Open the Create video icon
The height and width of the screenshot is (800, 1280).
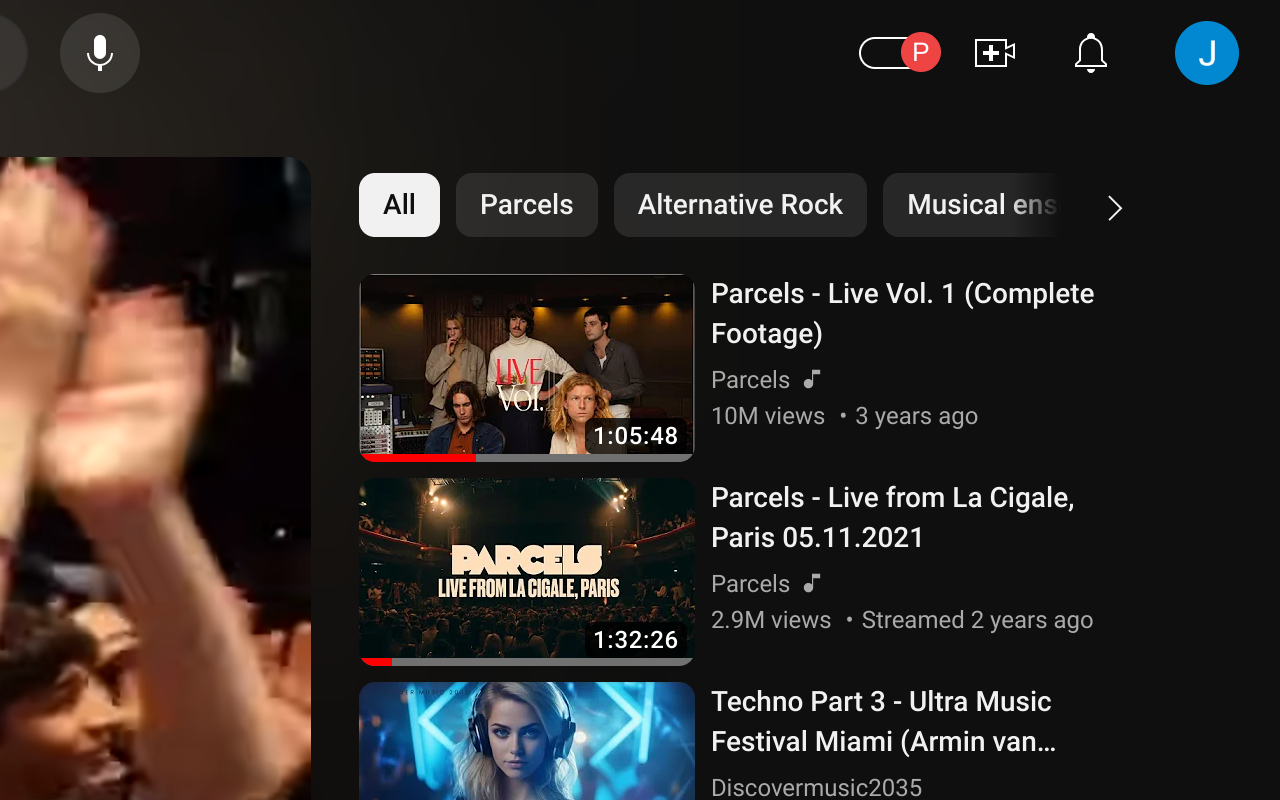994,52
